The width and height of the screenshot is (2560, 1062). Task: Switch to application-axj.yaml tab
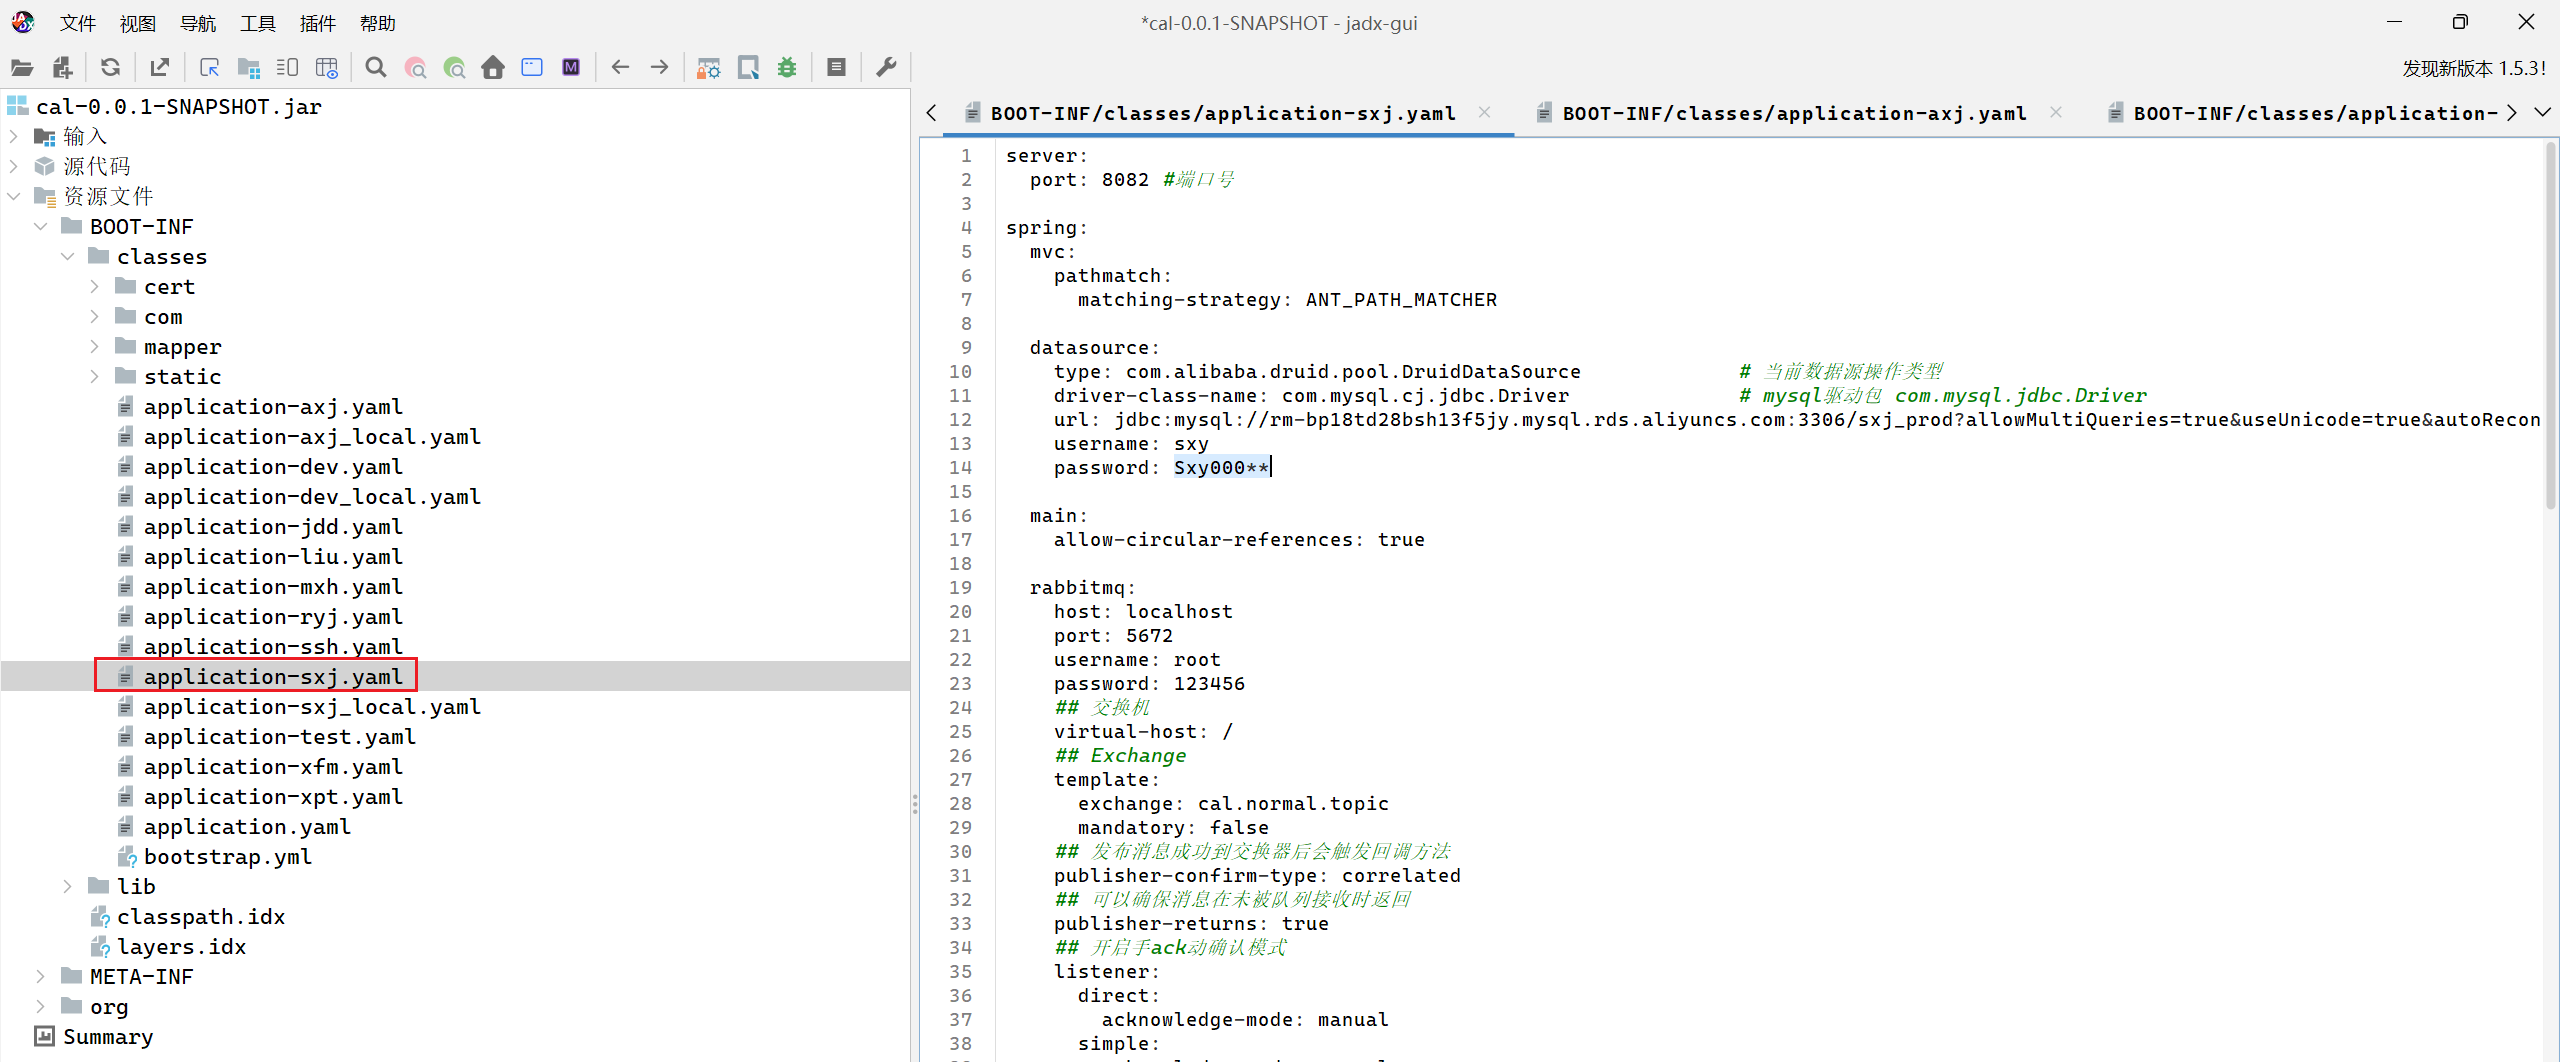[x=1793, y=114]
